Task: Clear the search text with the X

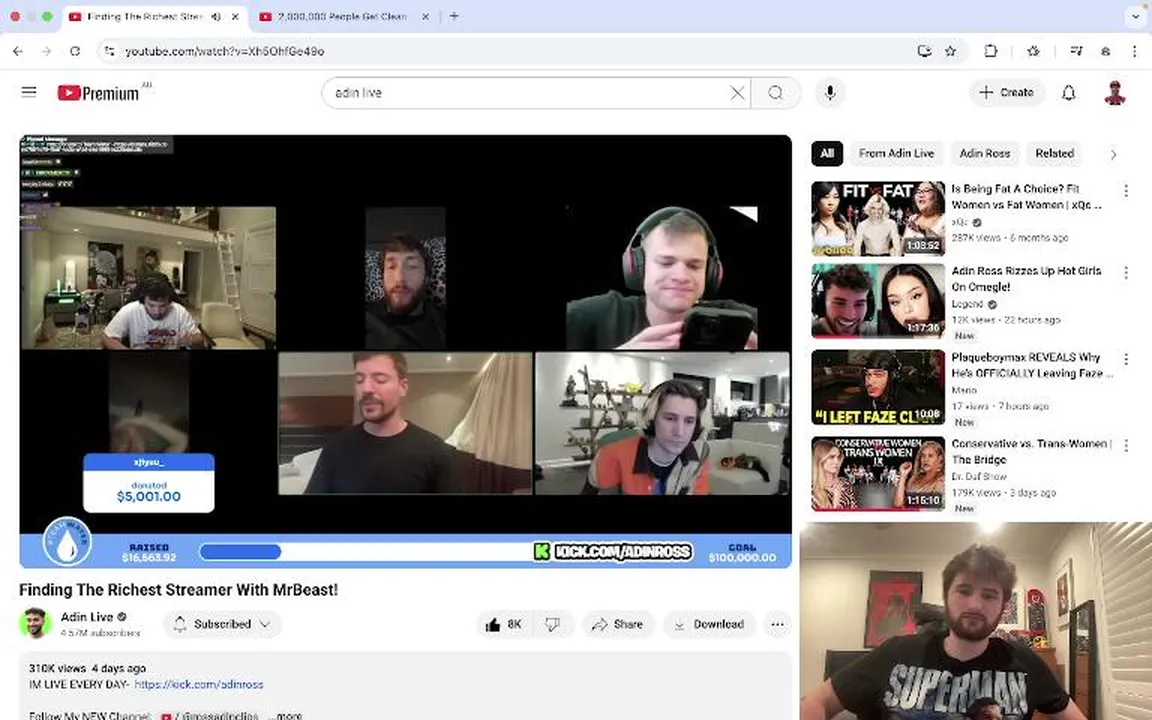Action: (x=737, y=93)
